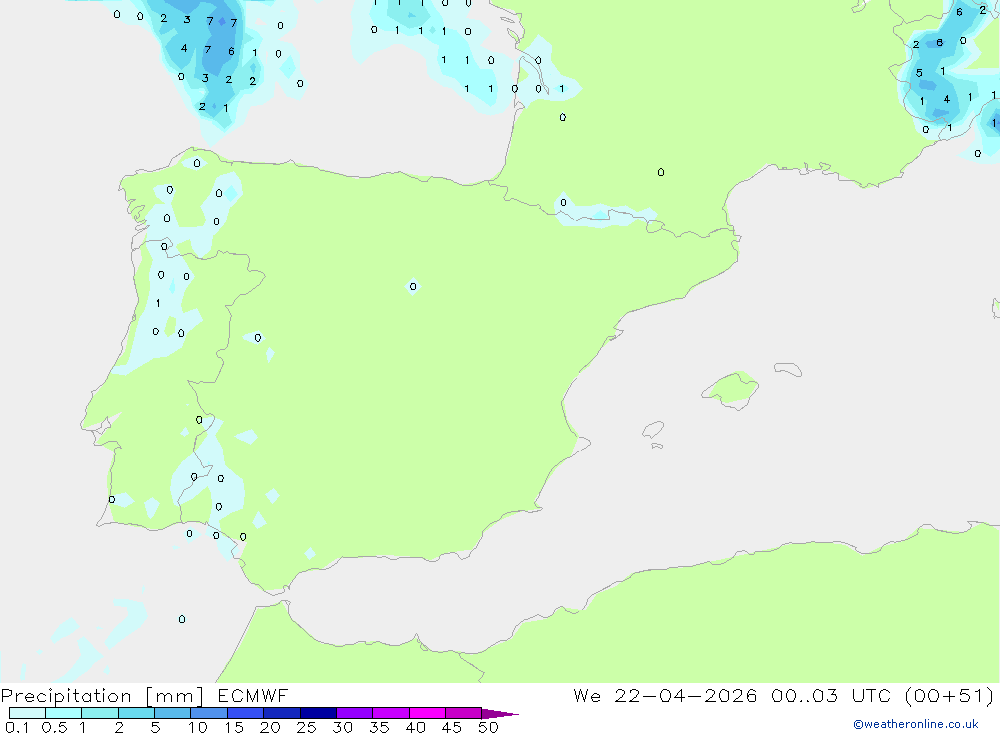
Task: Click the legend label '10'
Action: point(198,727)
